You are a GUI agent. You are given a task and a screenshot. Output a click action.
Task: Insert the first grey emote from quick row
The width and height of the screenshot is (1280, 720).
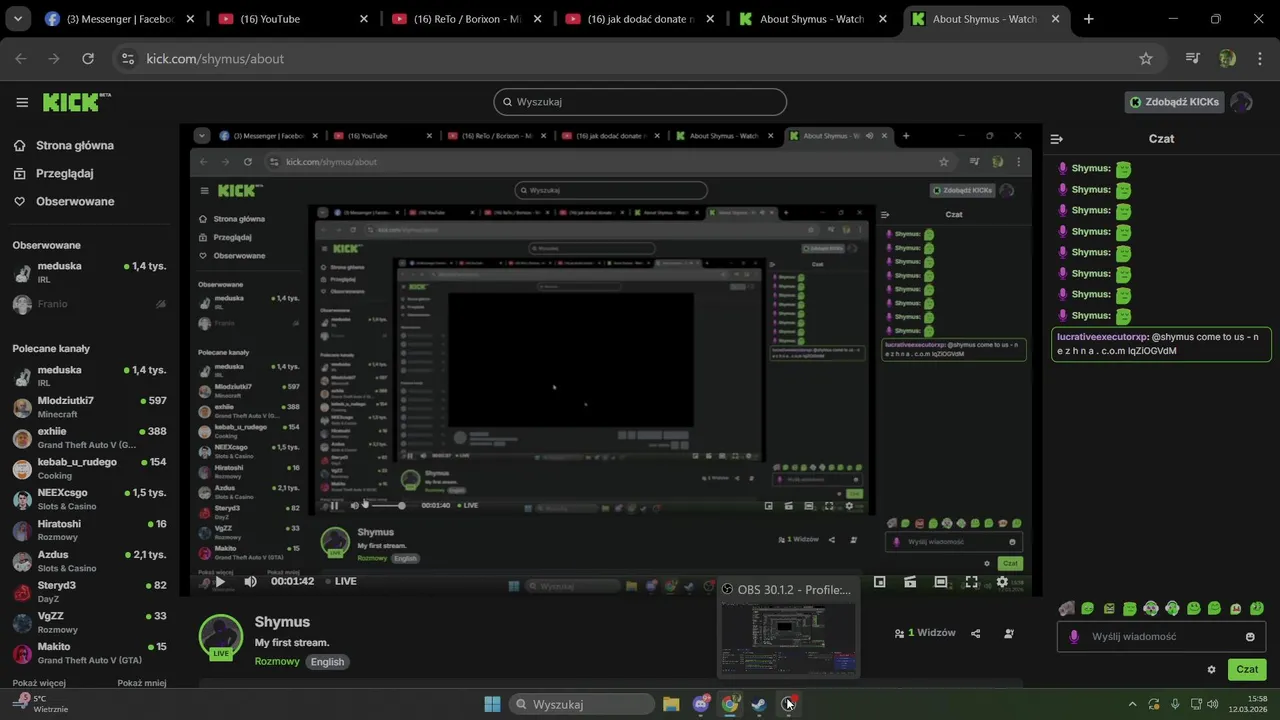[1067, 608]
